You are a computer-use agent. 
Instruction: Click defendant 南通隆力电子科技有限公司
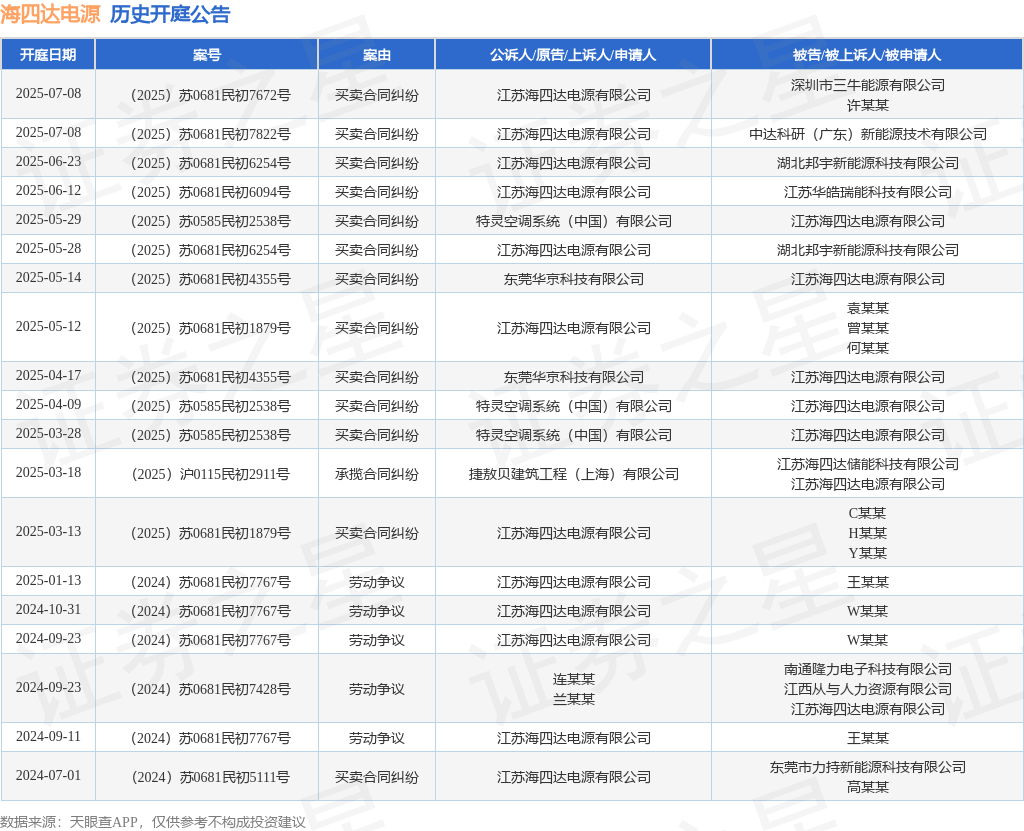[867, 670]
